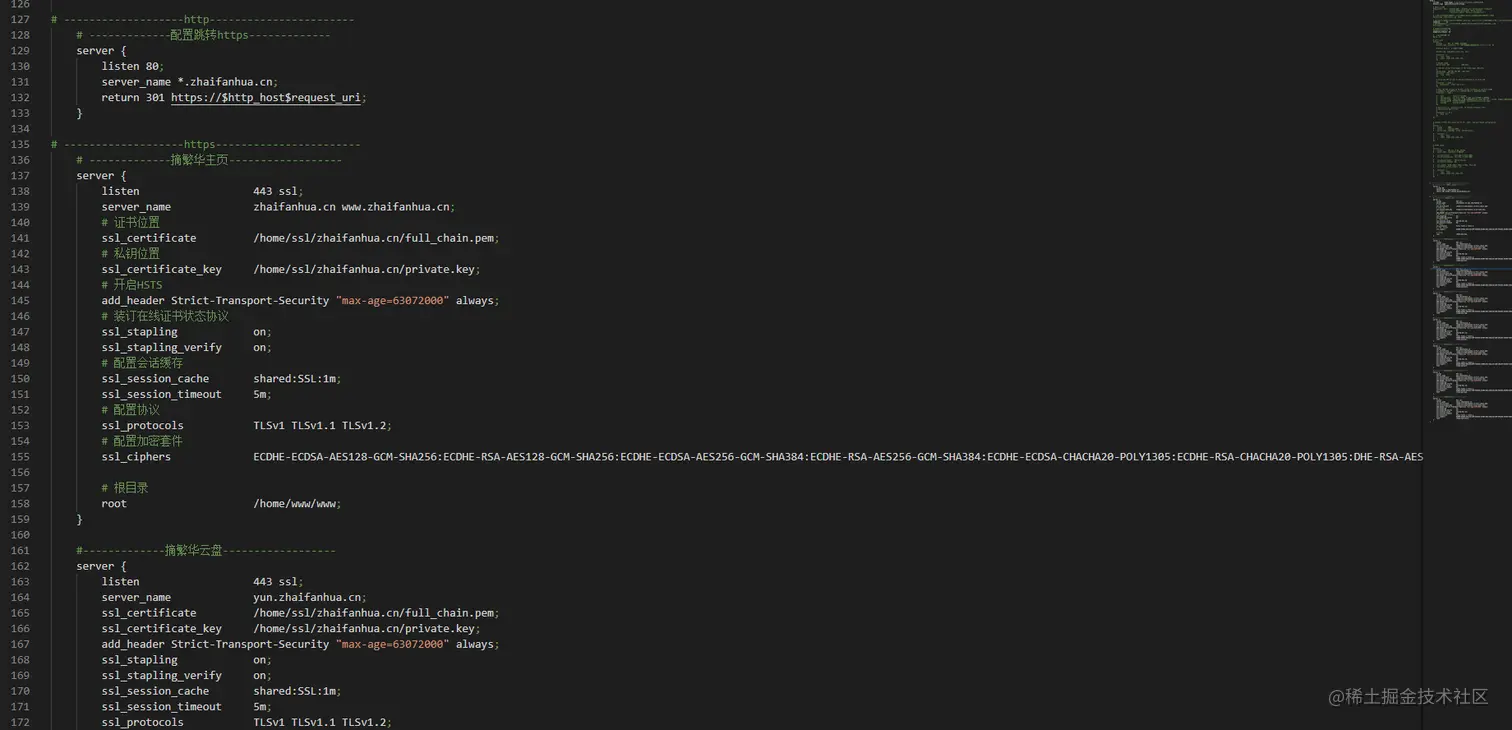1512x730 pixels.
Task: Click 'ssl_certificate_key' on line 166
Action: pyautogui.click(x=161, y=629)
